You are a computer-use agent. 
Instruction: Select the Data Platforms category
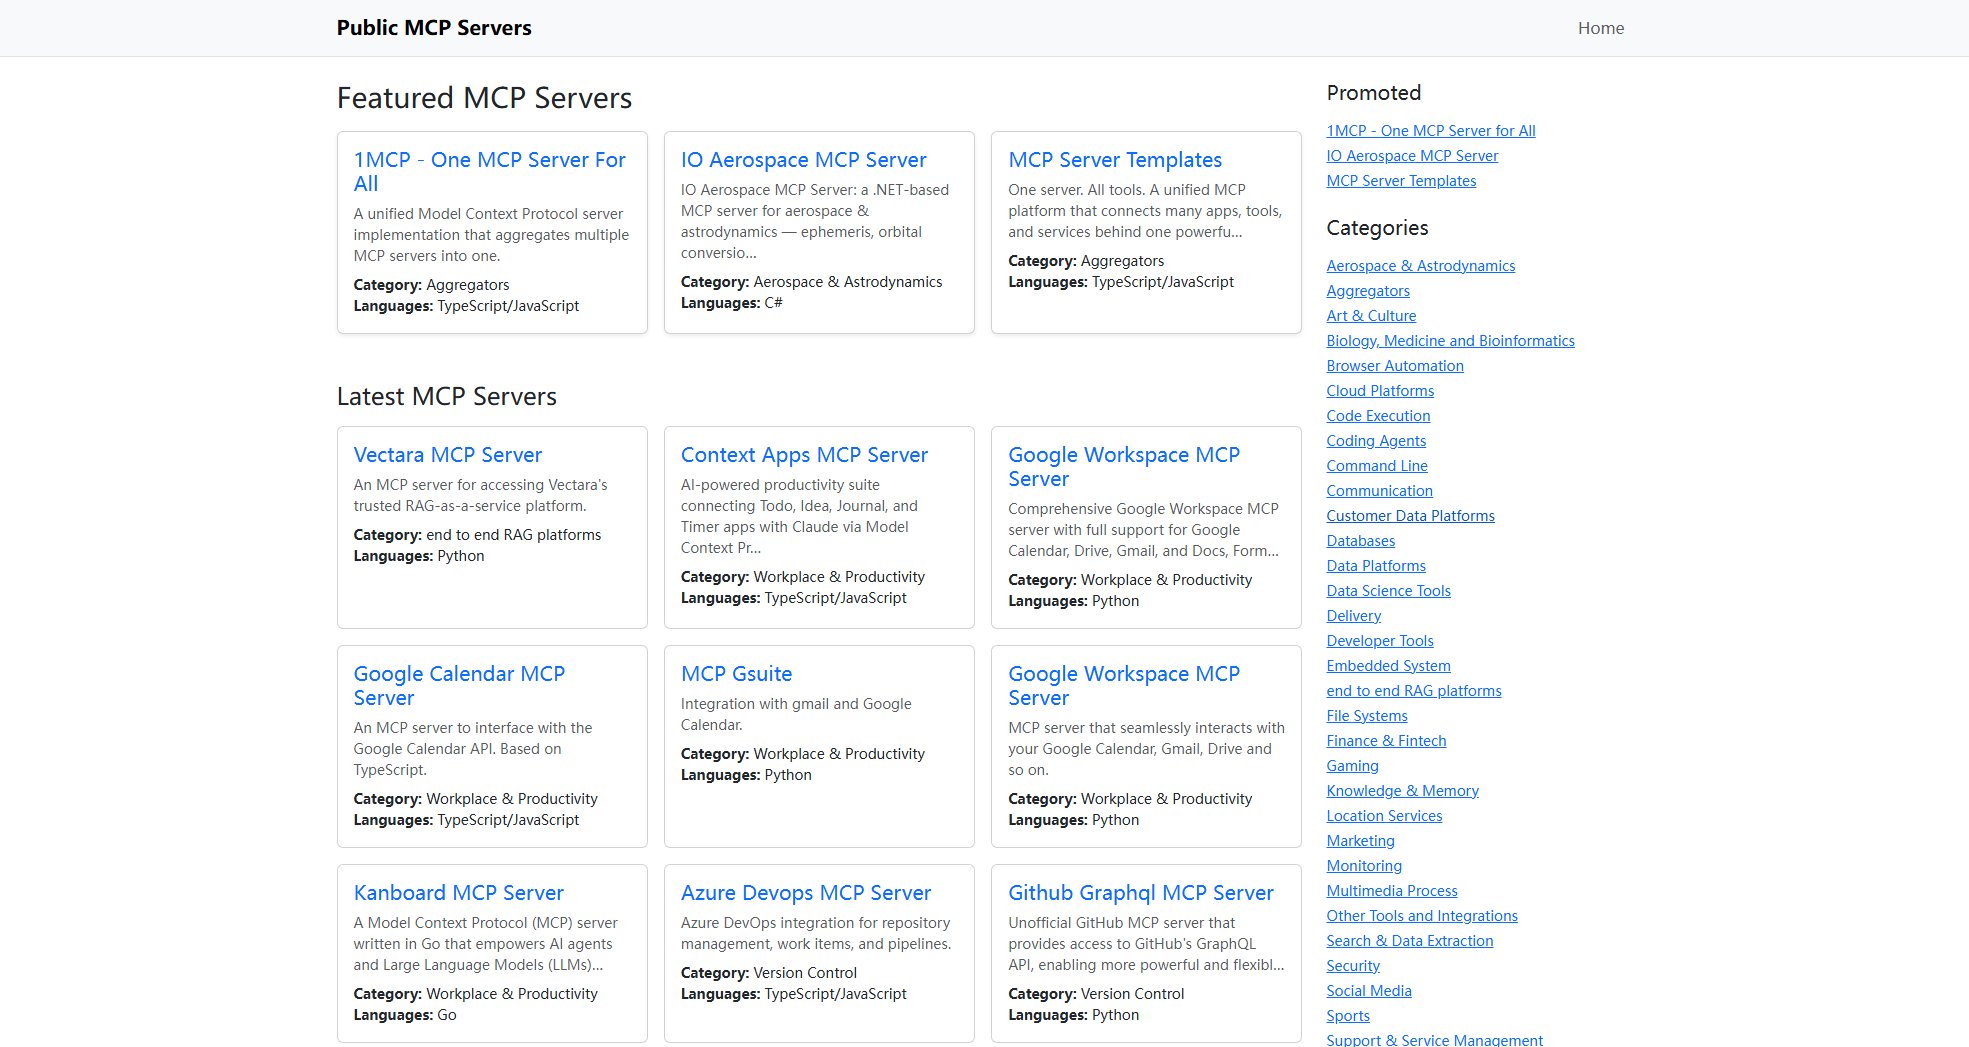click(1376, 566)
